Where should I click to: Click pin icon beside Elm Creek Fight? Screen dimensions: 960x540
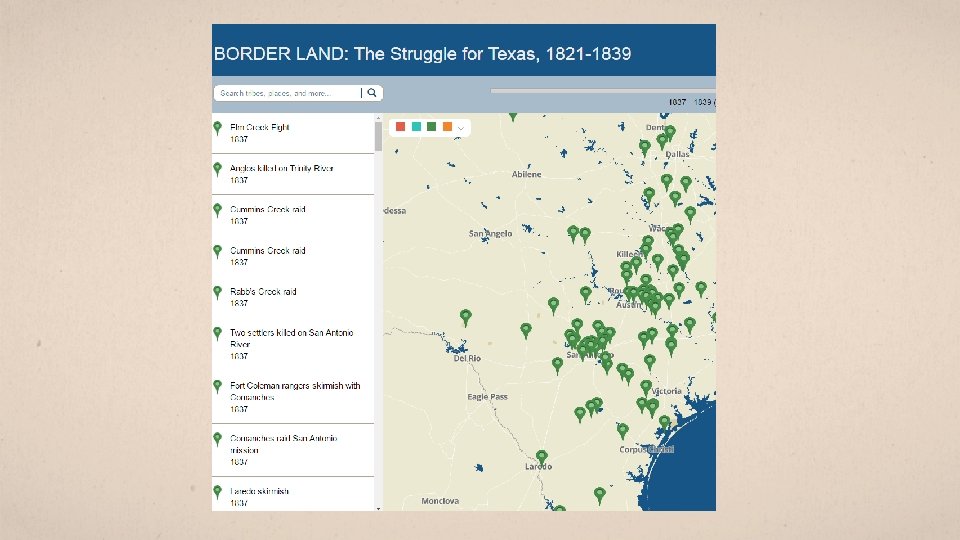pos(217,128)
